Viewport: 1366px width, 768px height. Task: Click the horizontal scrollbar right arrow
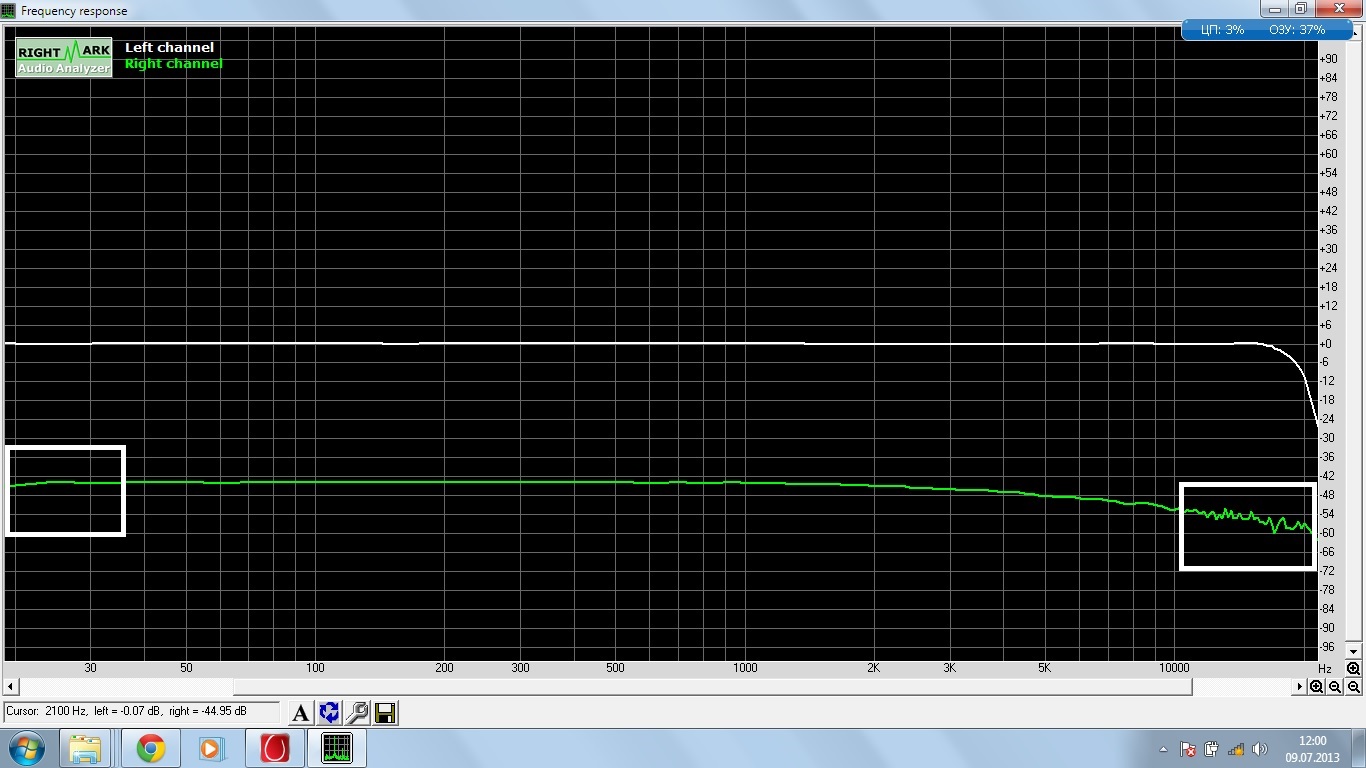click(x=1301, y=687)
